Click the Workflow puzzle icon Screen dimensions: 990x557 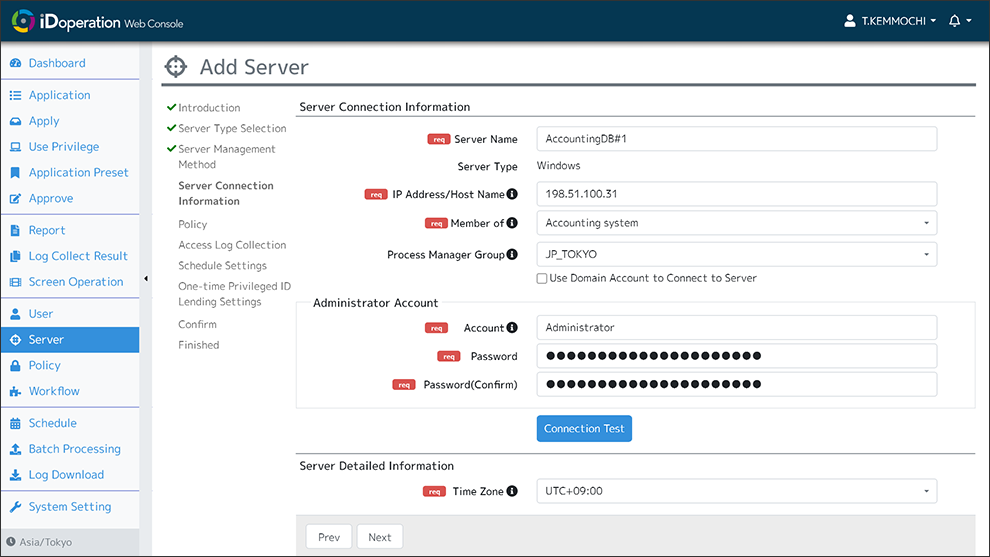point(16,392)
